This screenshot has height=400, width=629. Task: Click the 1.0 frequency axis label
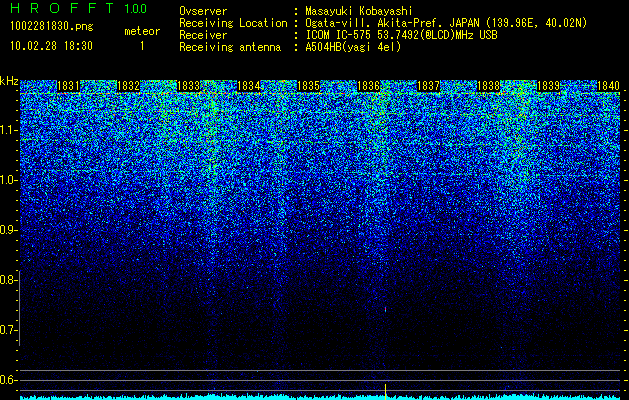click(x=8, y=180)
